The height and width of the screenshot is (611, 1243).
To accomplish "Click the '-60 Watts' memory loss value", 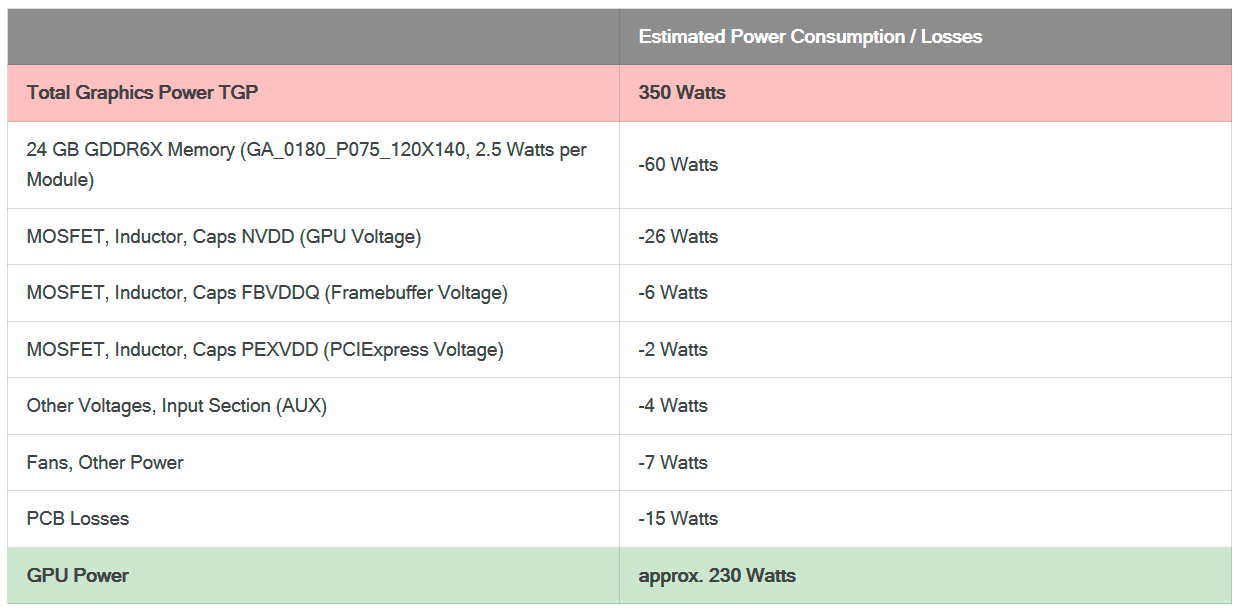I will [678, 165].
